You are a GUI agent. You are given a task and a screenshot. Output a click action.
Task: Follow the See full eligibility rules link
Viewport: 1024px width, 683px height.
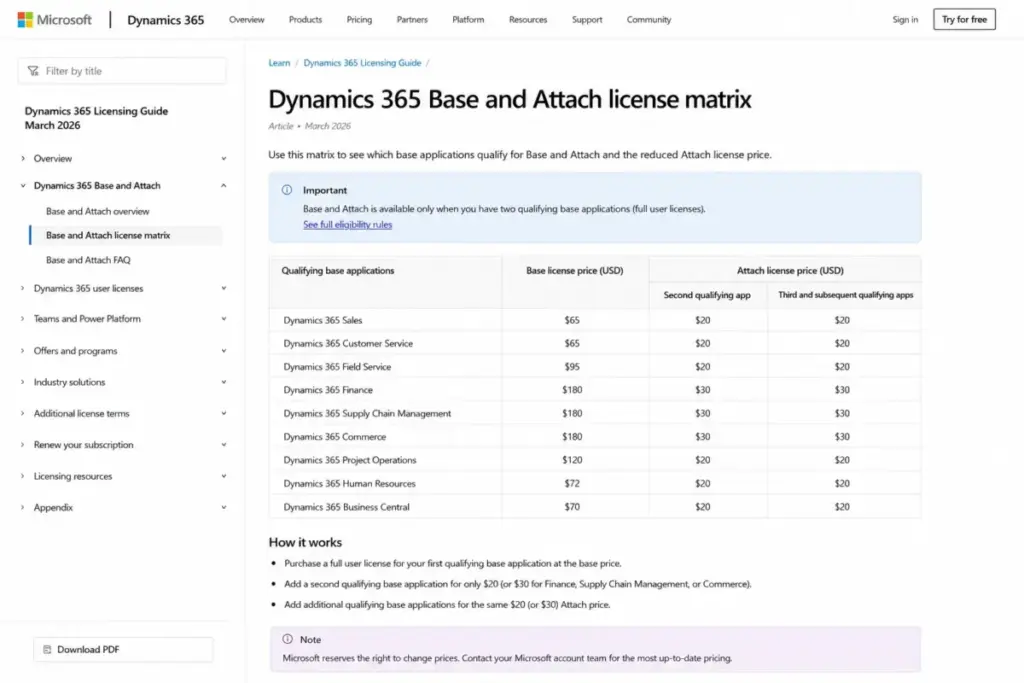(x=347, y=225)
